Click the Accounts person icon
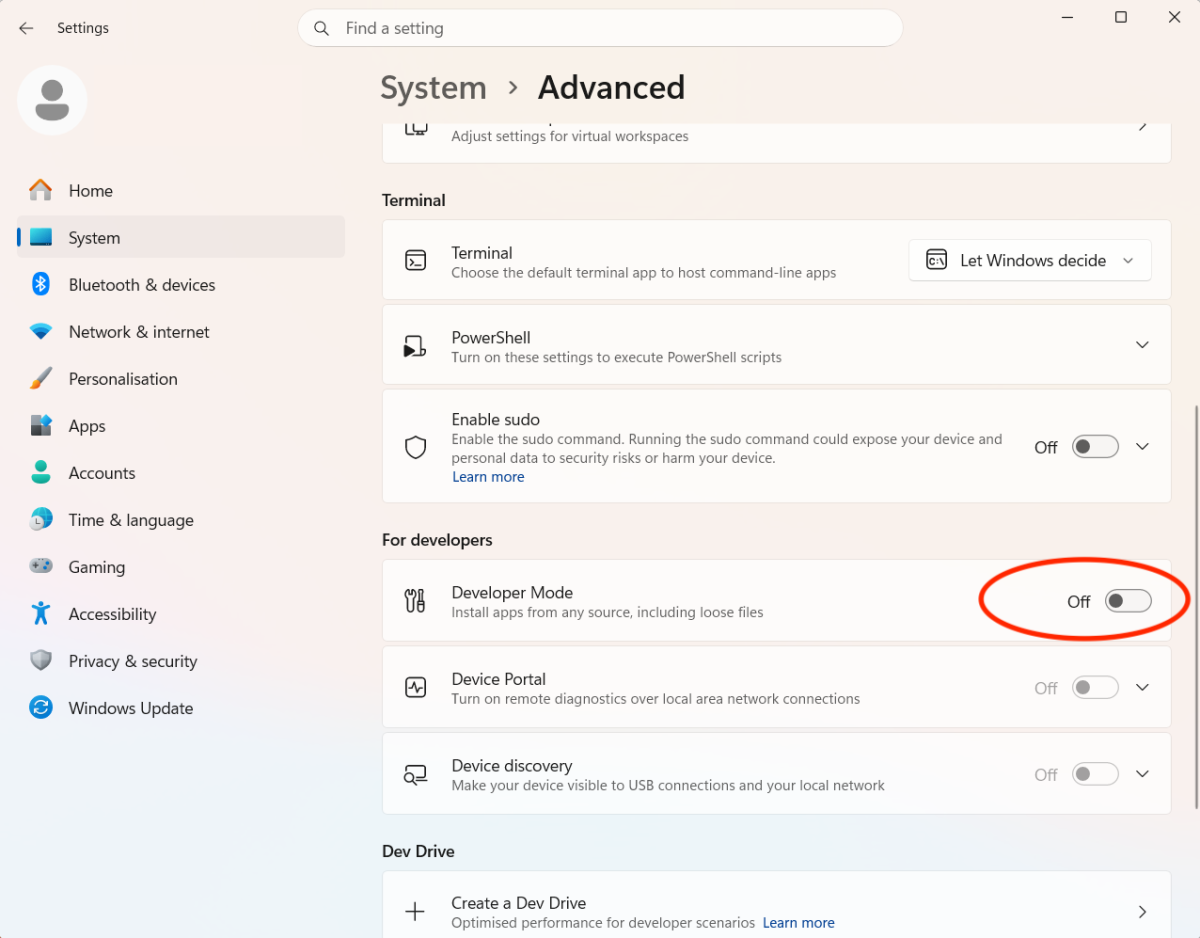The width and height of the screenshot is (1200, 938). pyautogui.click(x=41, y=472)
